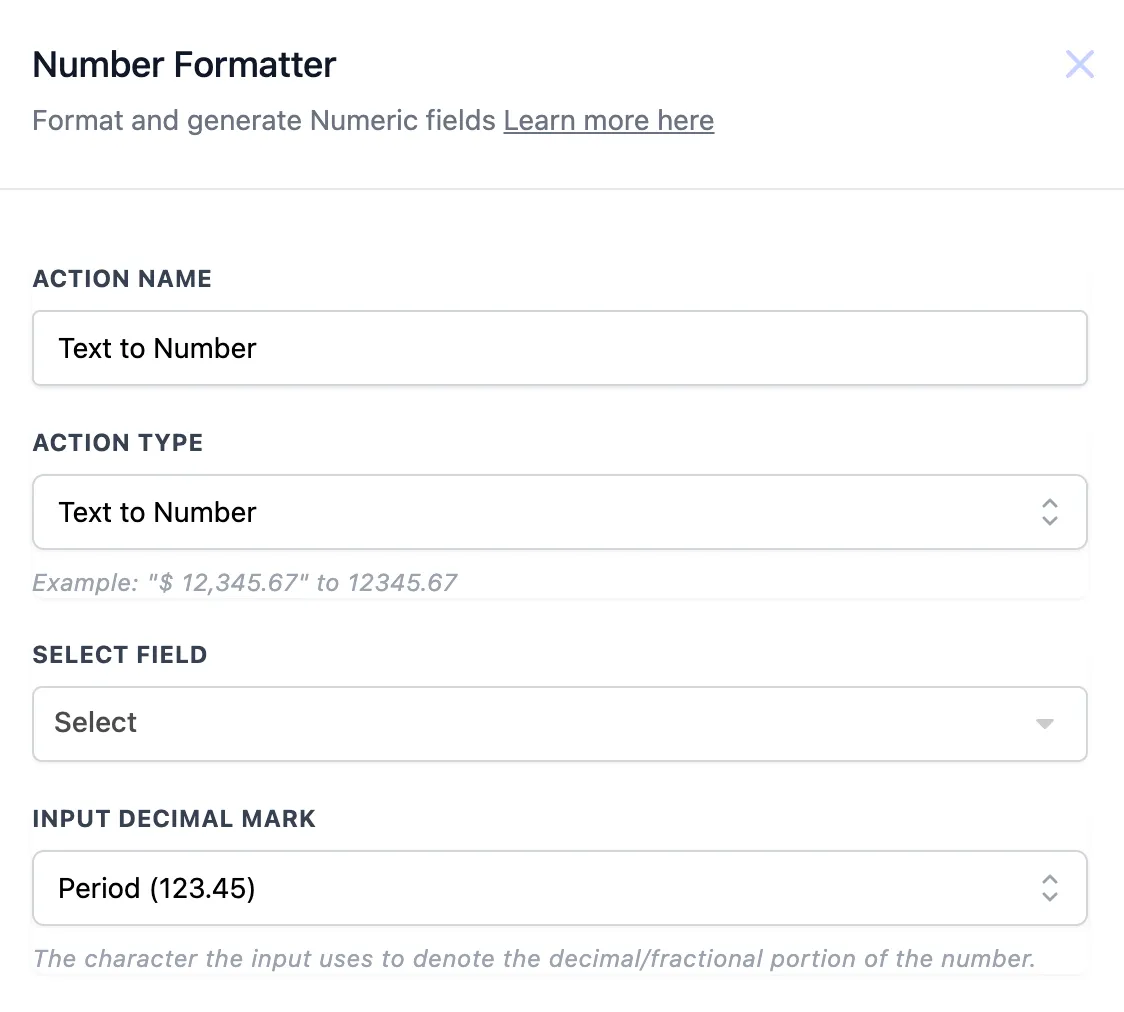
Task: Click the 'Select' placeholder text
Action: click(95, 722)
